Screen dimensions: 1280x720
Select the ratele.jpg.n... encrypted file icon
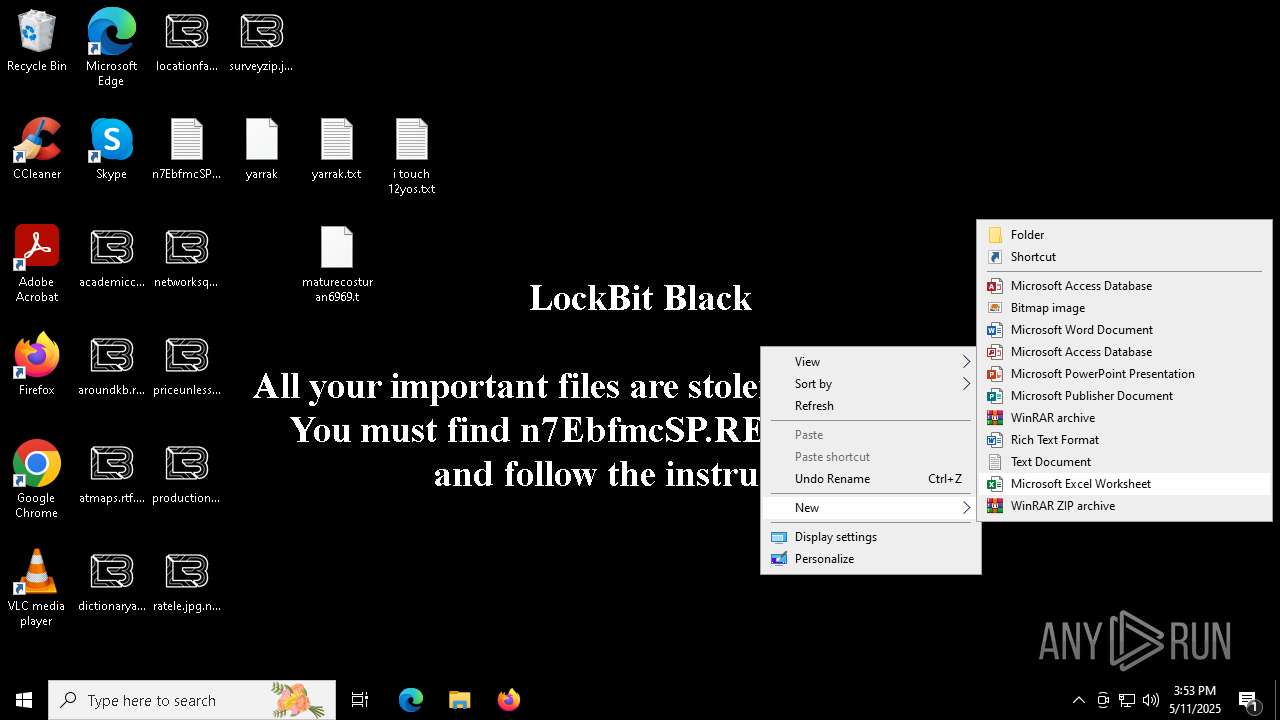coord(186,582)
